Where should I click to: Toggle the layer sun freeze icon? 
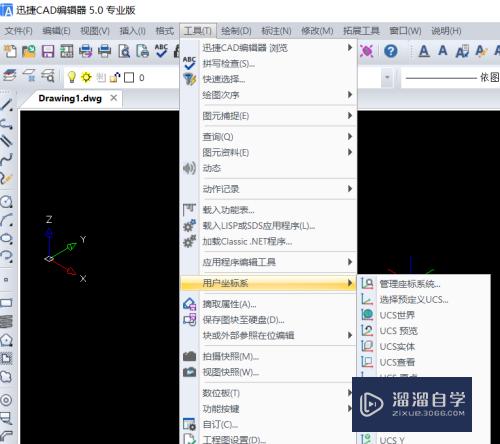[x=86, y=77]
